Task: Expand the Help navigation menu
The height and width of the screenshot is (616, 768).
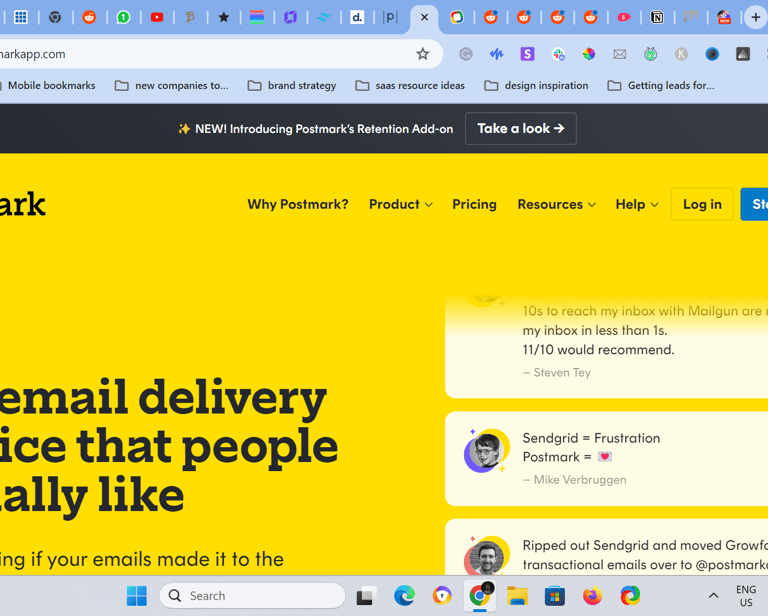Action: [637, 204]
